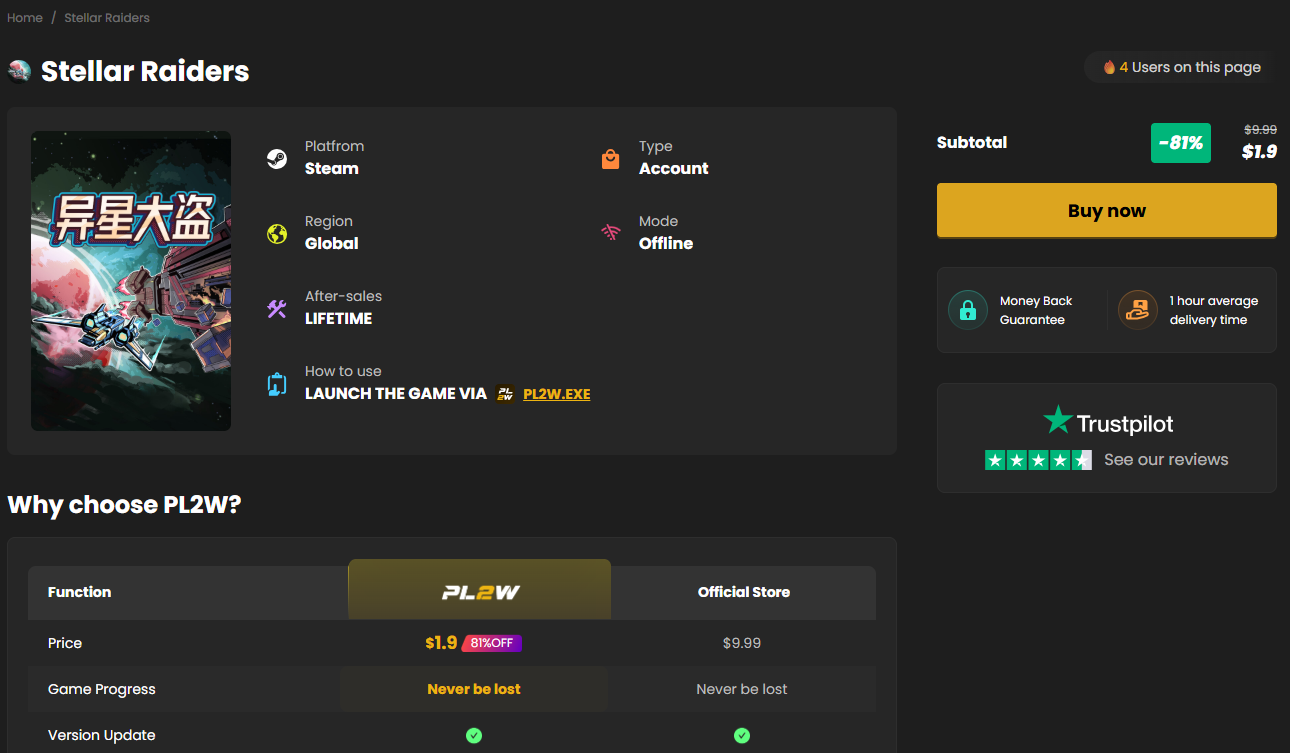Click the Global region globe icon
The image size is (1290, 753).
click(277, 234)
